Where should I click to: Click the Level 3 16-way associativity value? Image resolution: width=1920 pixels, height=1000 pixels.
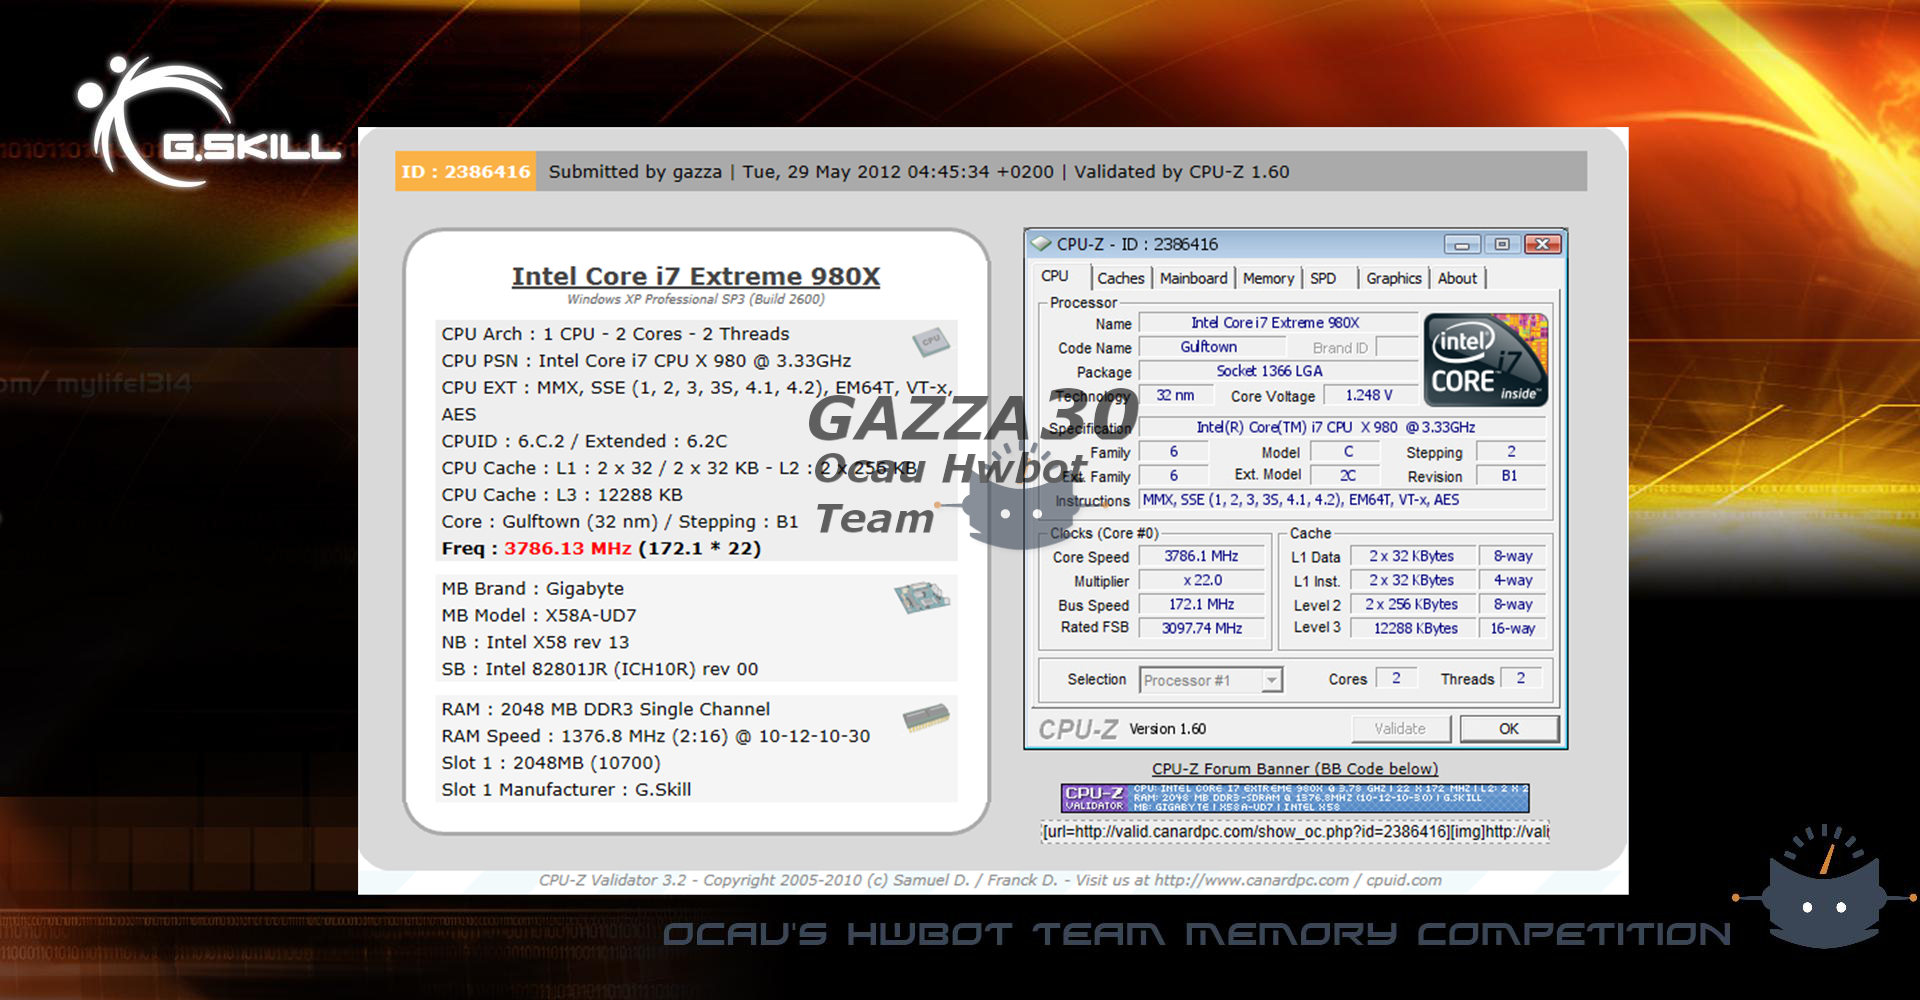(1513, 628)
